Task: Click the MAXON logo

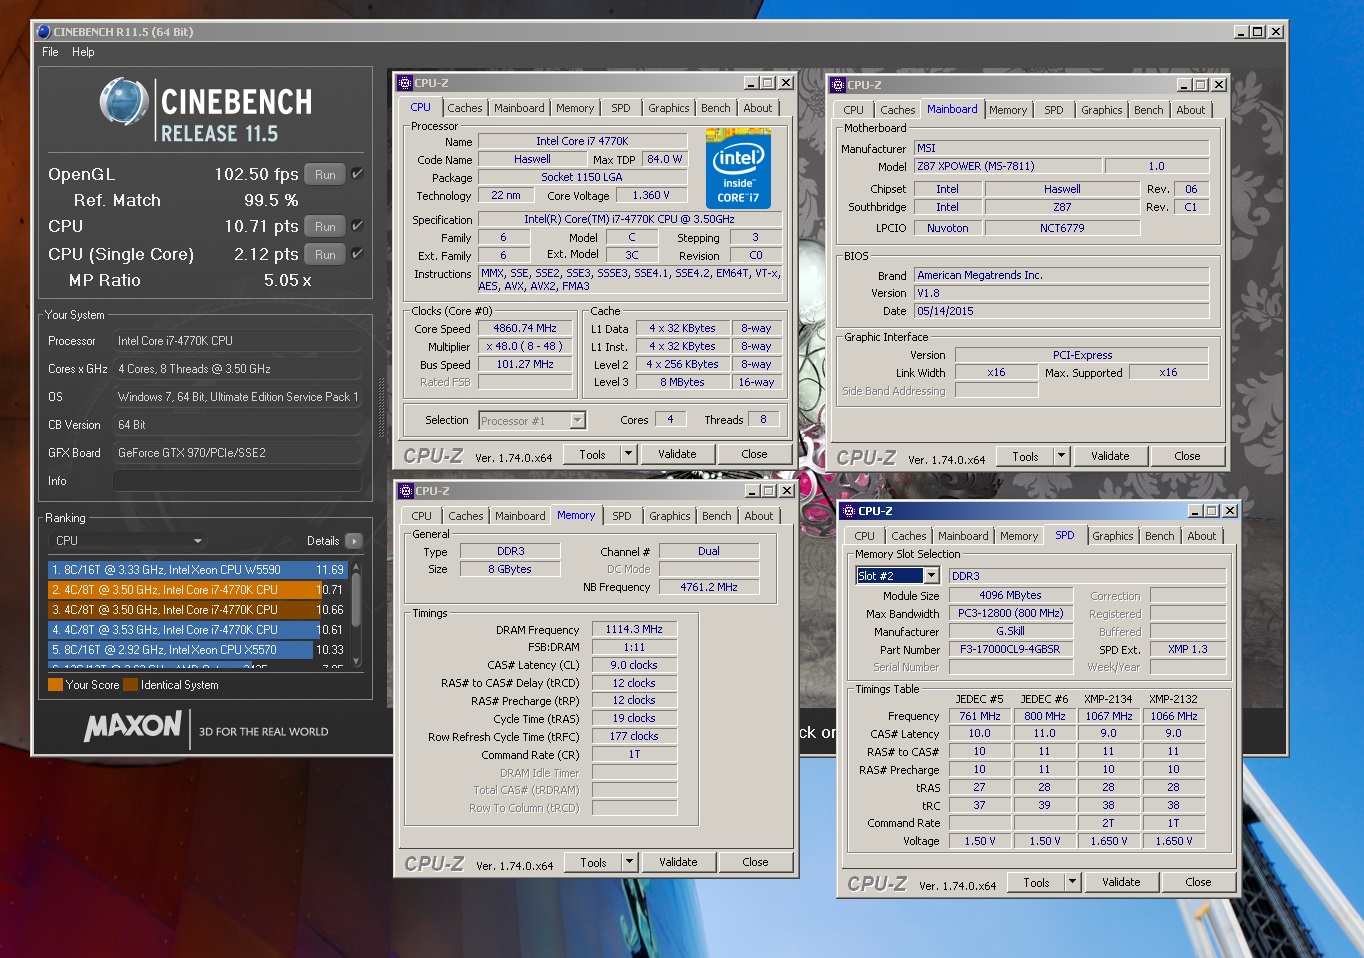Action: (134, 727)
